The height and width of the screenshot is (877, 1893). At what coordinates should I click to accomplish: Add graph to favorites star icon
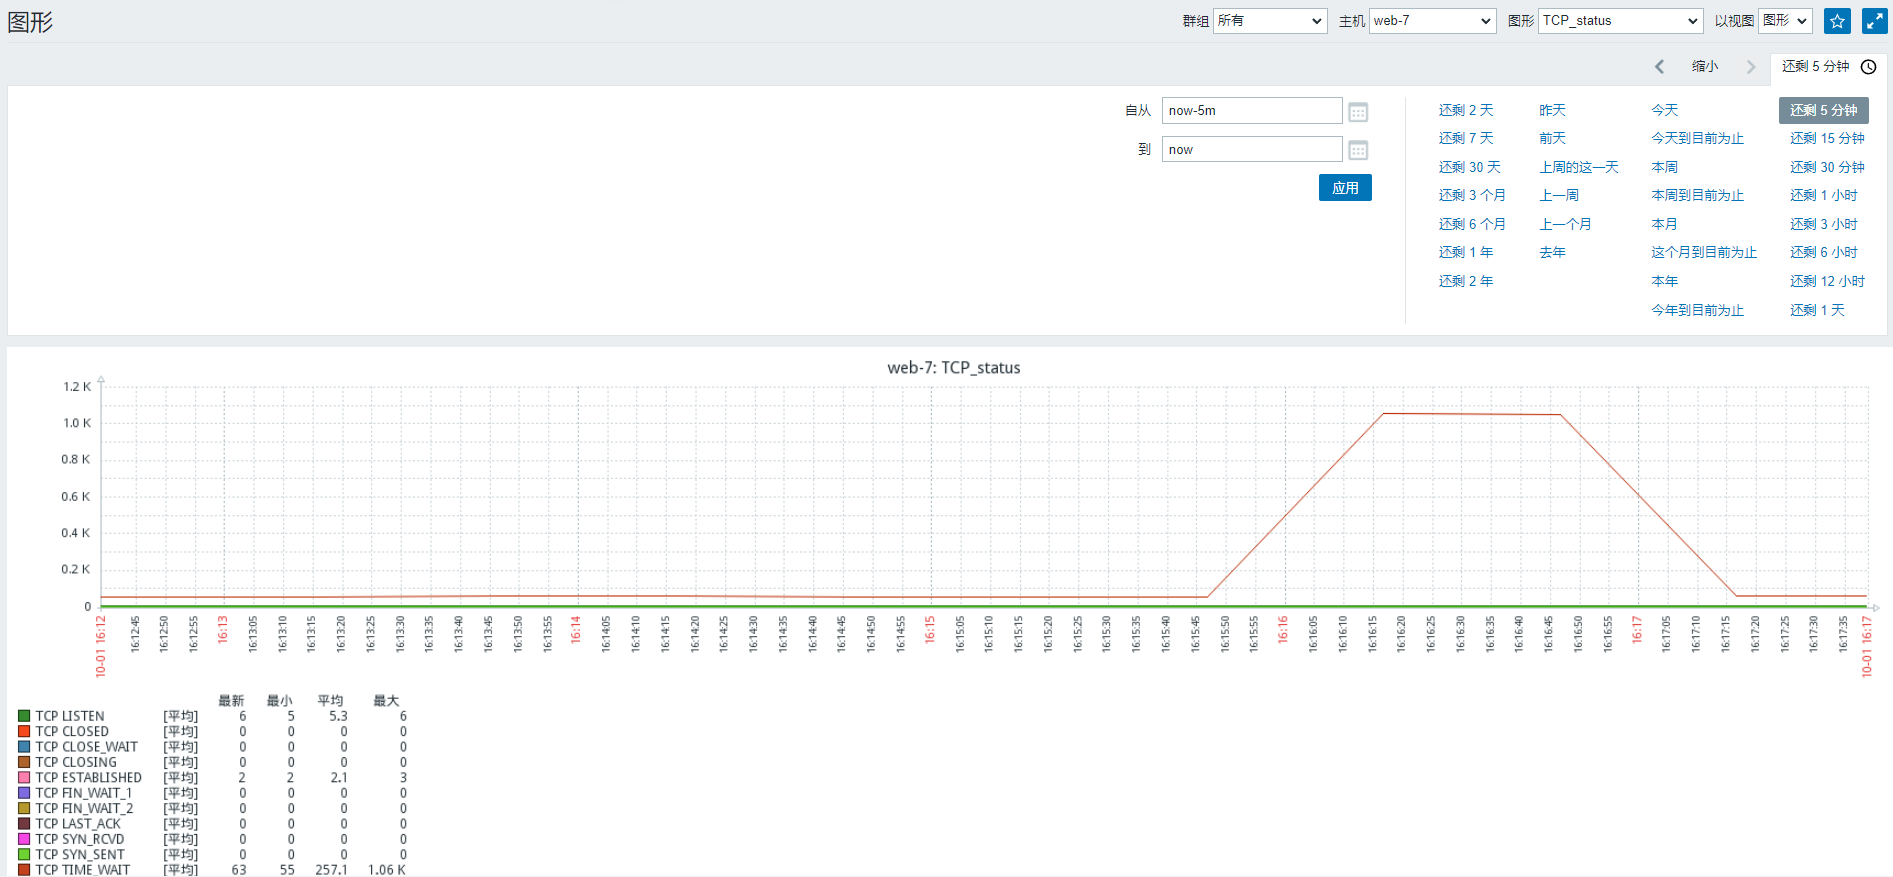pos(1837,21)
